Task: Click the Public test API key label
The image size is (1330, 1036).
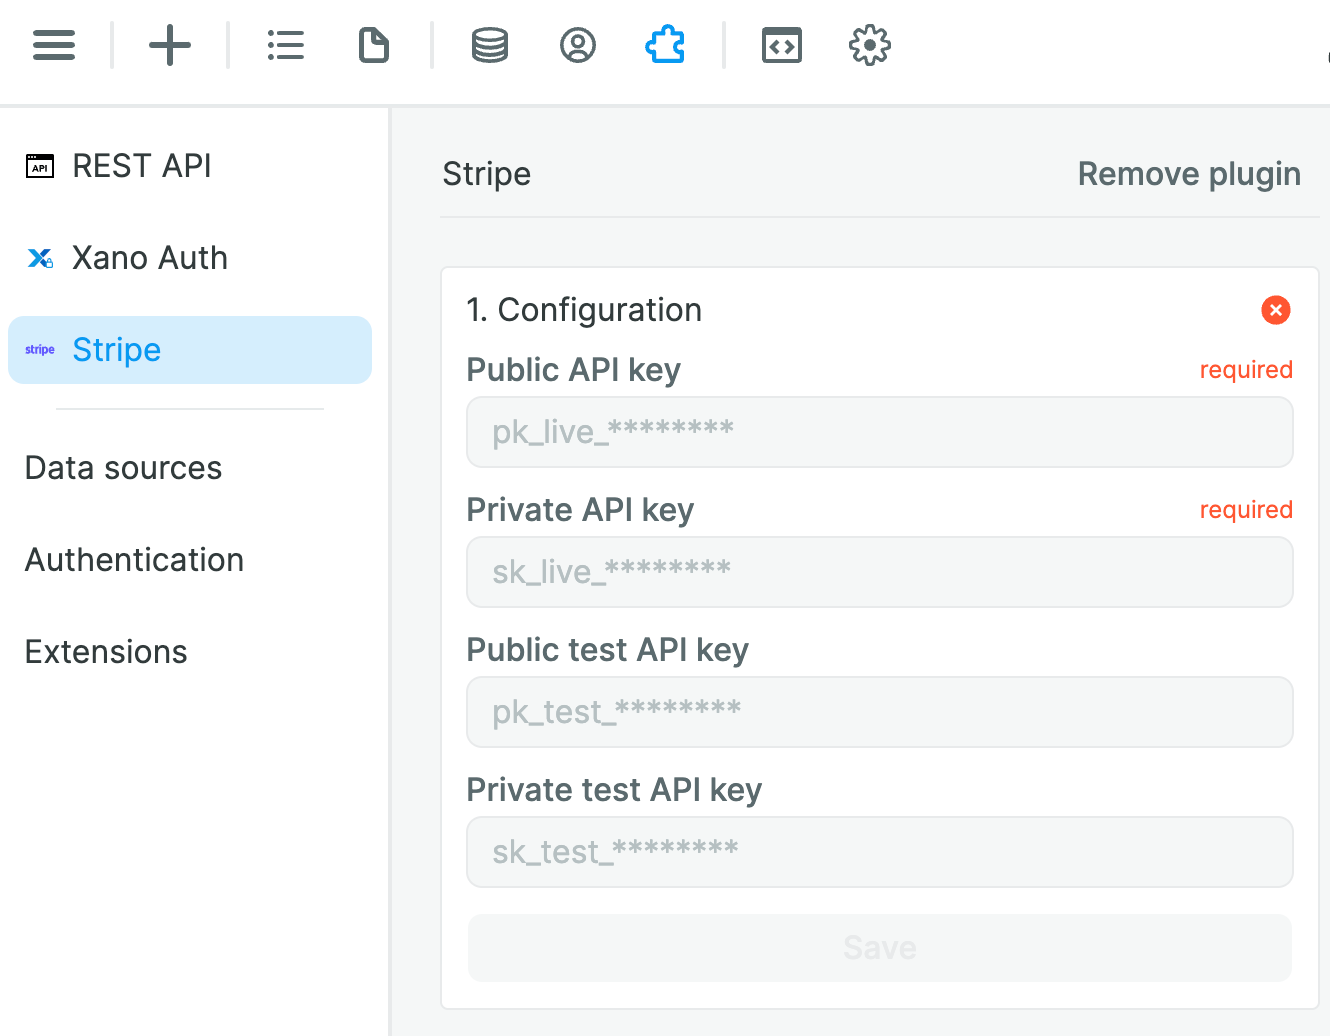Action: coord(608,650)
